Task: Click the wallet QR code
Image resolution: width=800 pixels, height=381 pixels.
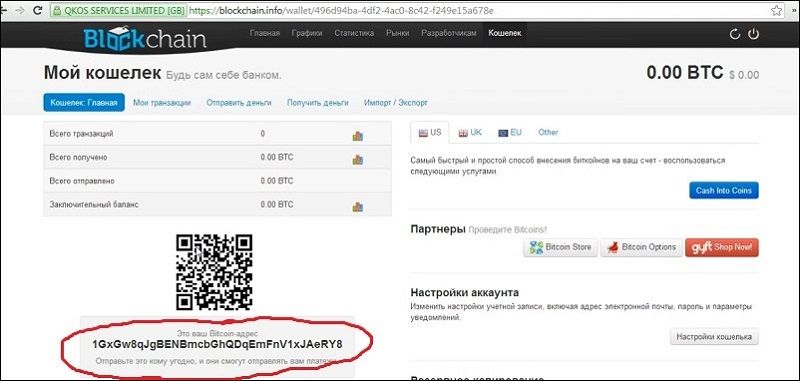Action: [x=214, y=272]
